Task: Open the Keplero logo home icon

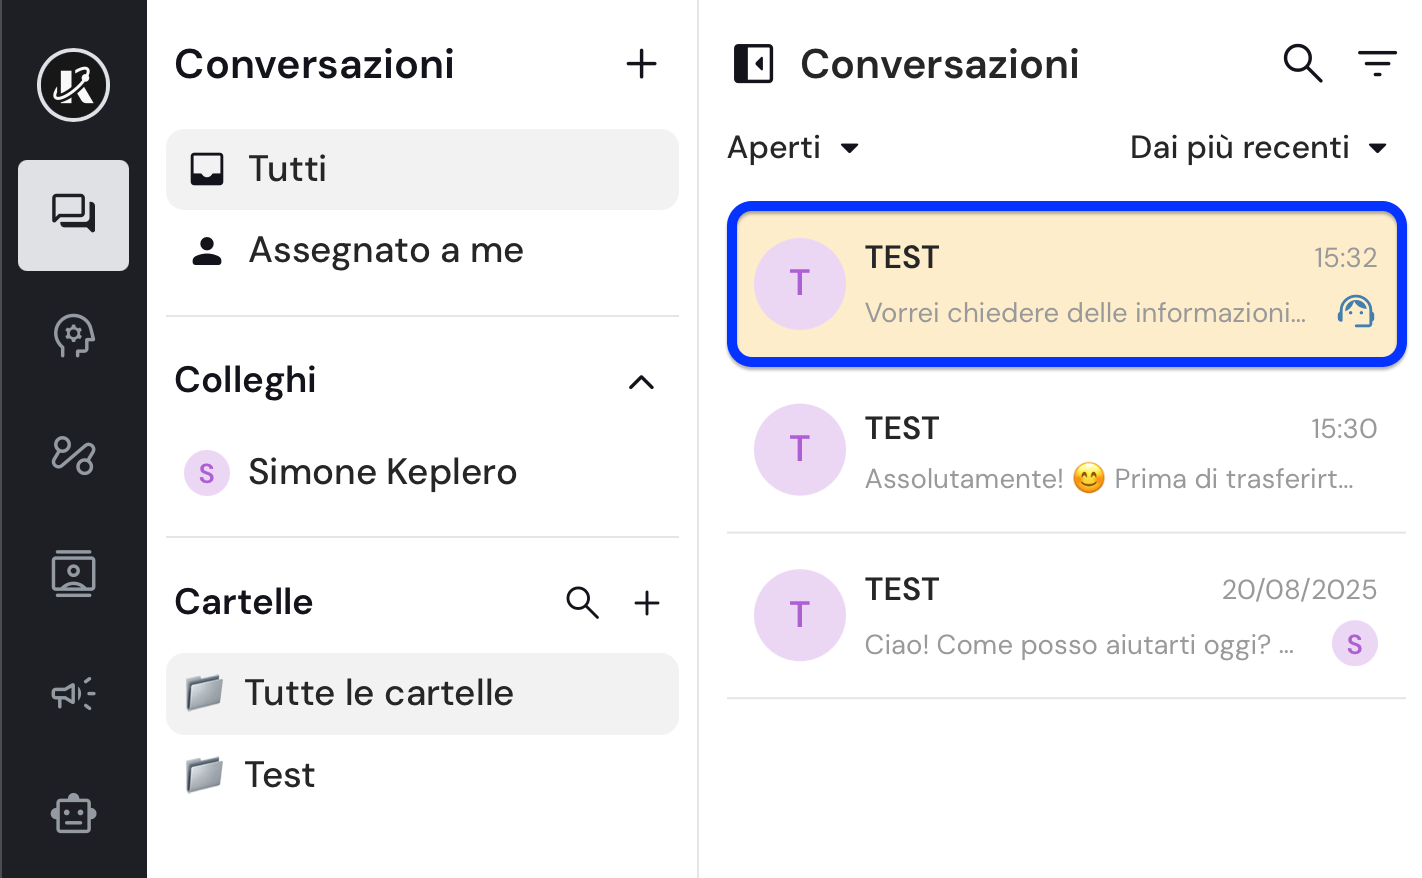Action: pos(73,85)
